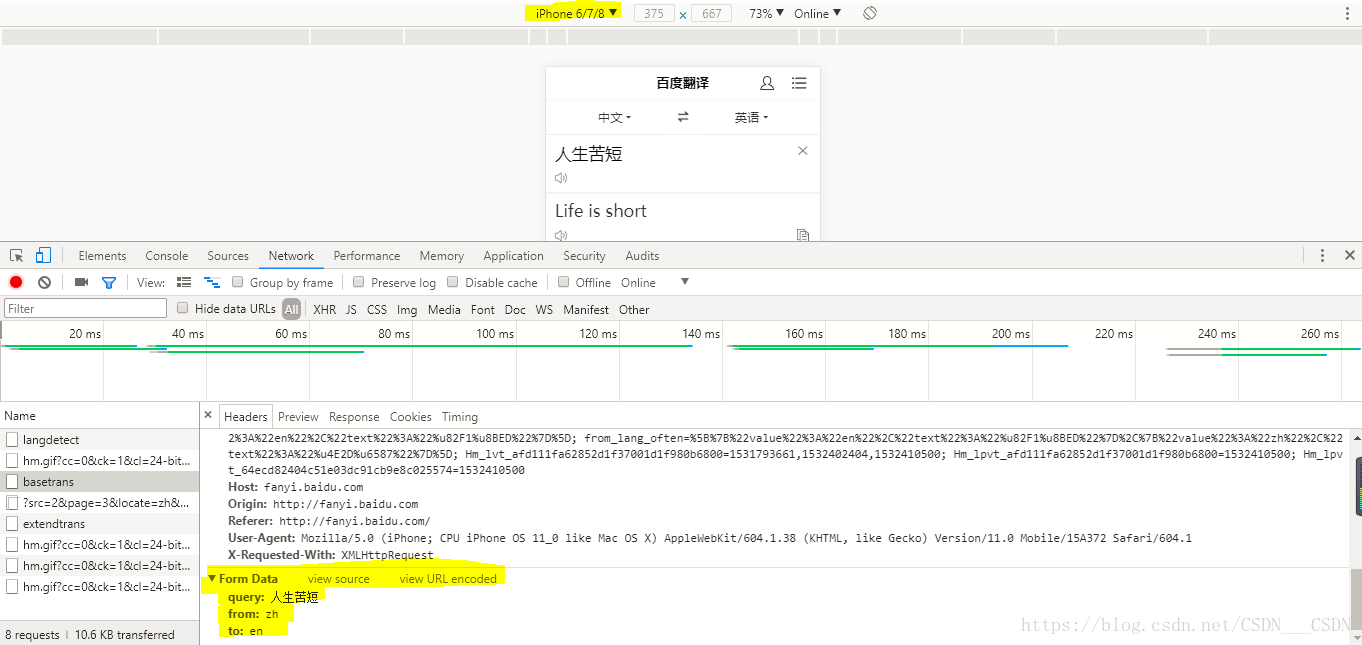Rotate the device orientation icon
This screenshot has height=645, width=1362.
pyautogui.click(x=870, y=13)
